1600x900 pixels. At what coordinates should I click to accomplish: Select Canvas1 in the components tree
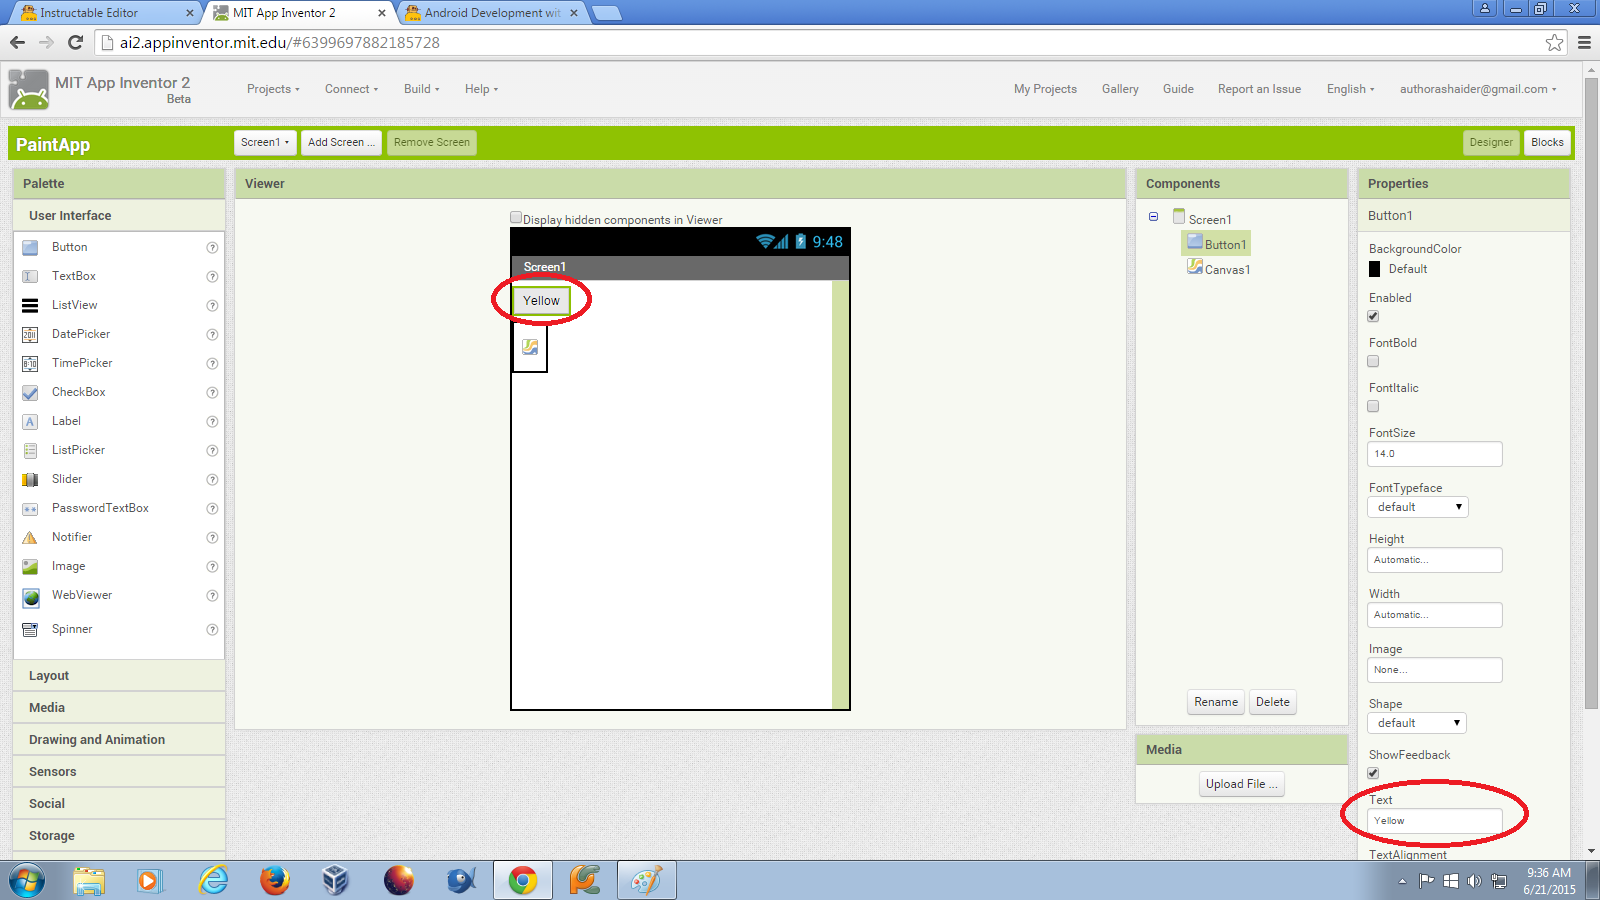(1218, 268)
